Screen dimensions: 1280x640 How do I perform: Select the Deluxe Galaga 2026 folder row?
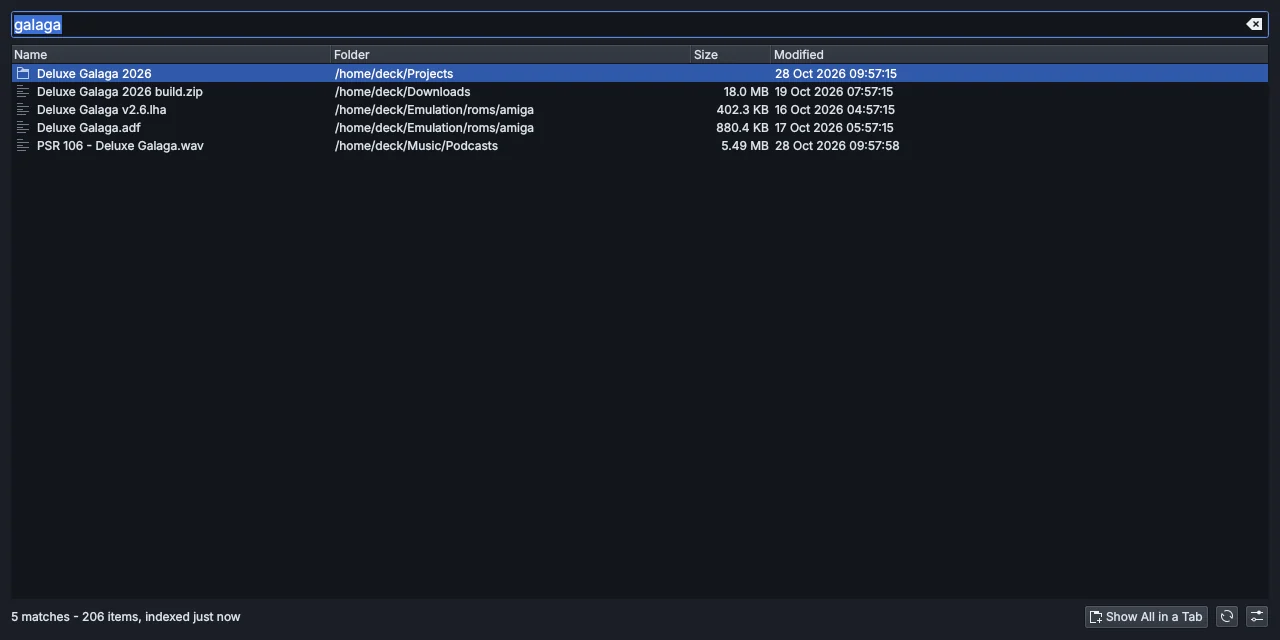640,73
